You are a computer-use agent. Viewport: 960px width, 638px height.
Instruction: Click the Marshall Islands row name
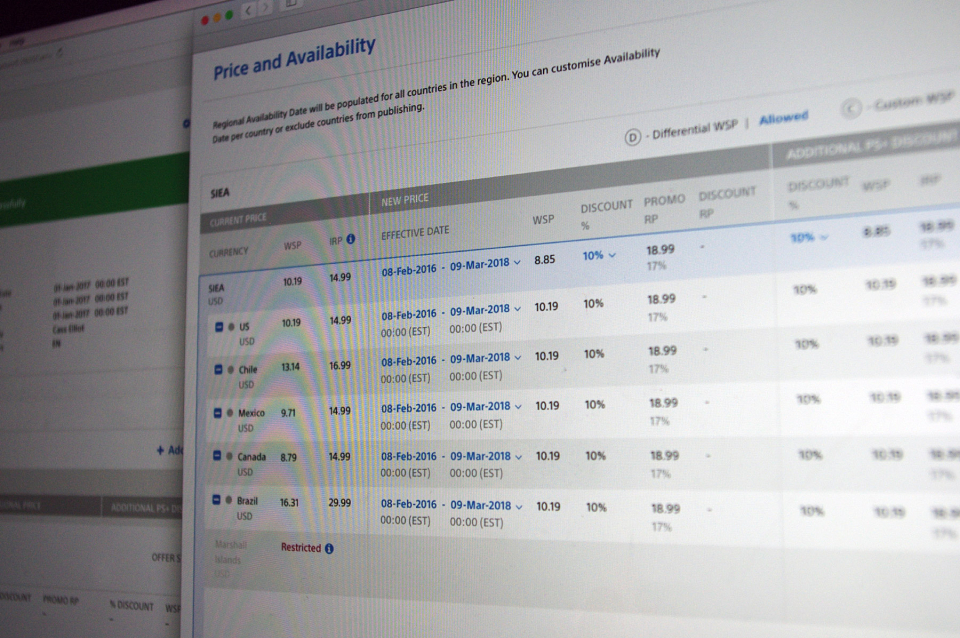(230, 552)
